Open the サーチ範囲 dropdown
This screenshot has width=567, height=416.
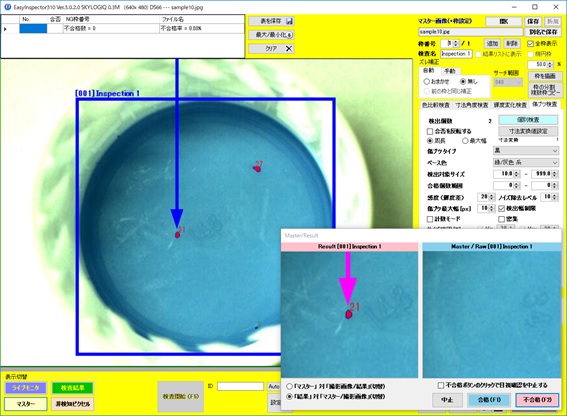508,82
